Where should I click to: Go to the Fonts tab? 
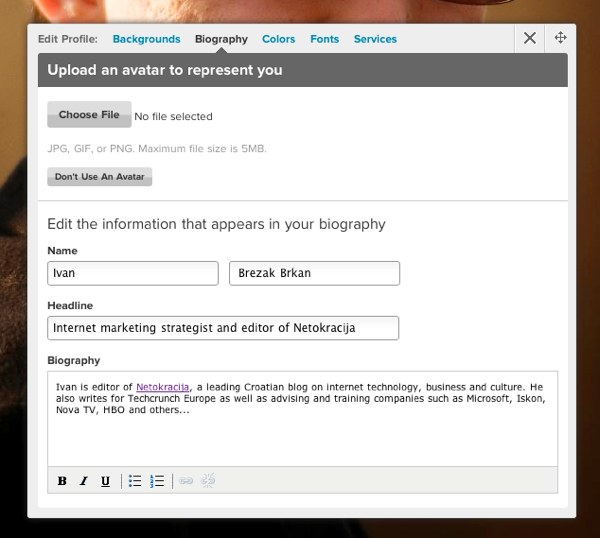(324, 39)
